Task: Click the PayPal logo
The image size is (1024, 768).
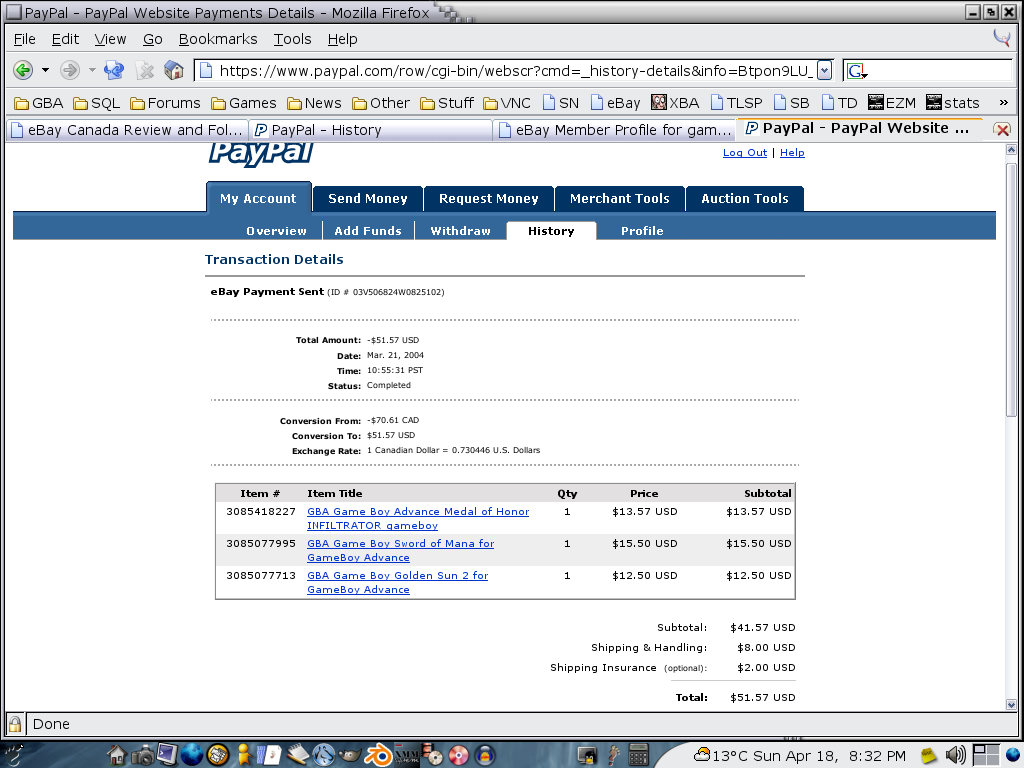Action: [261, 154]
